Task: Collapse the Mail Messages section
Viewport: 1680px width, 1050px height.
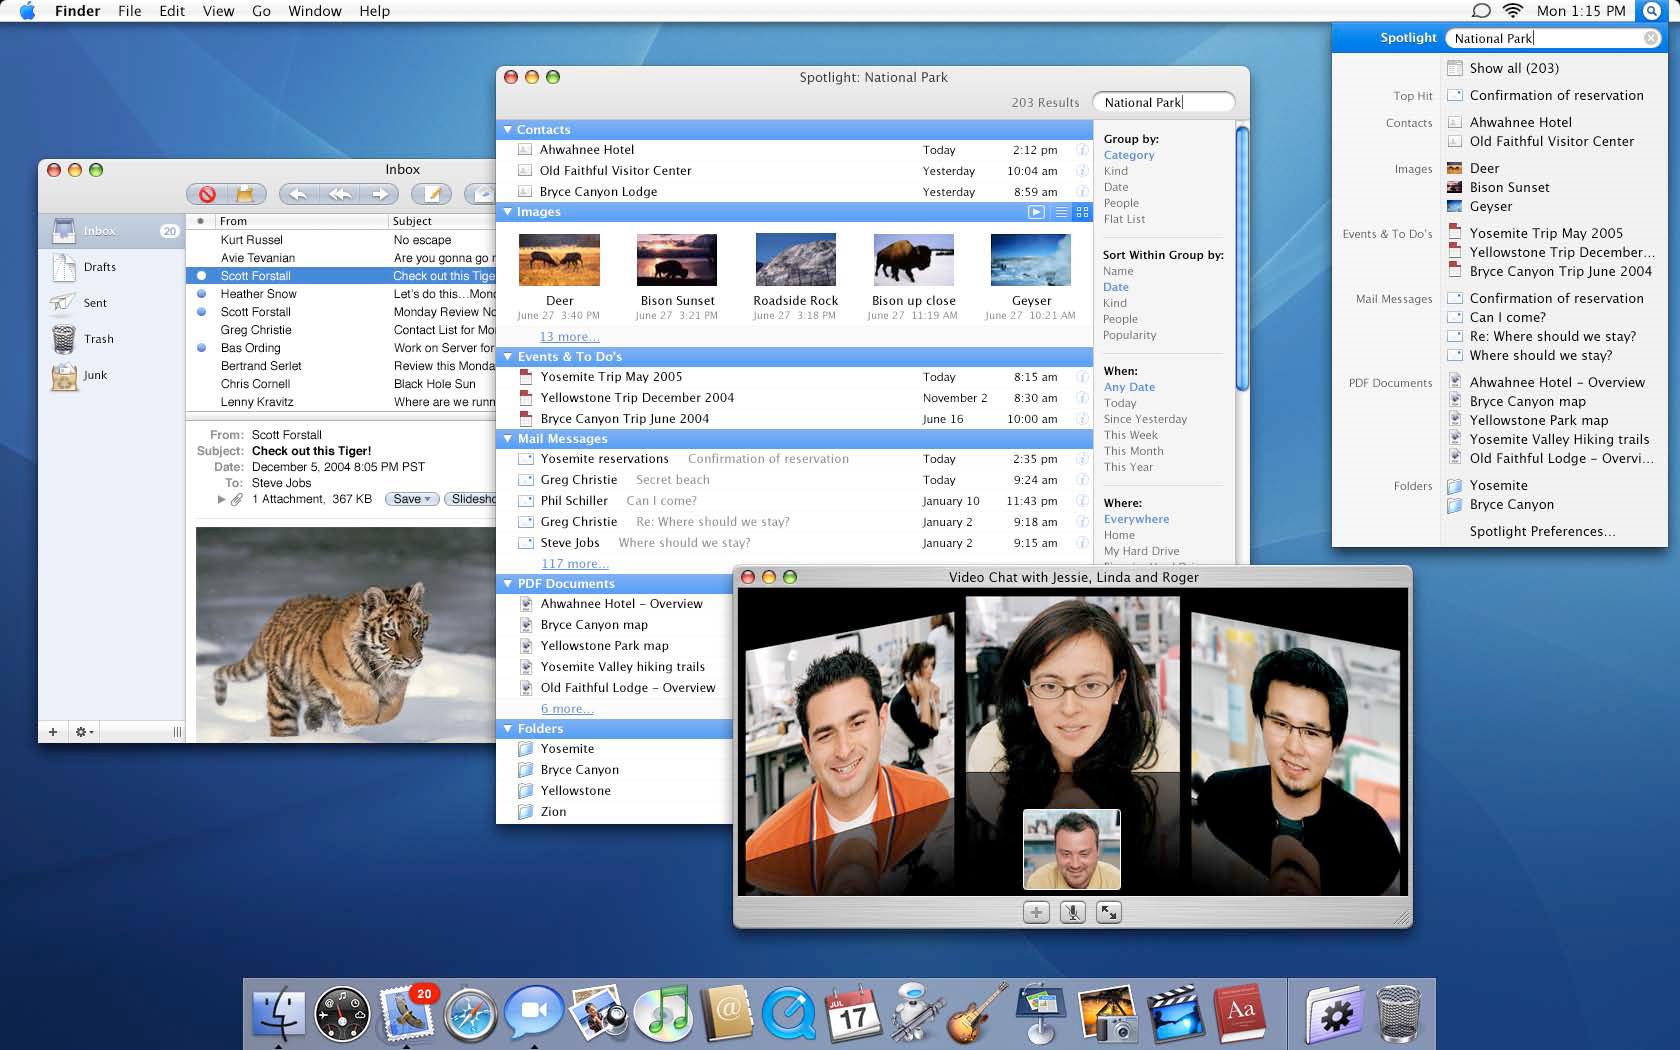Action: tap(508, 439)
